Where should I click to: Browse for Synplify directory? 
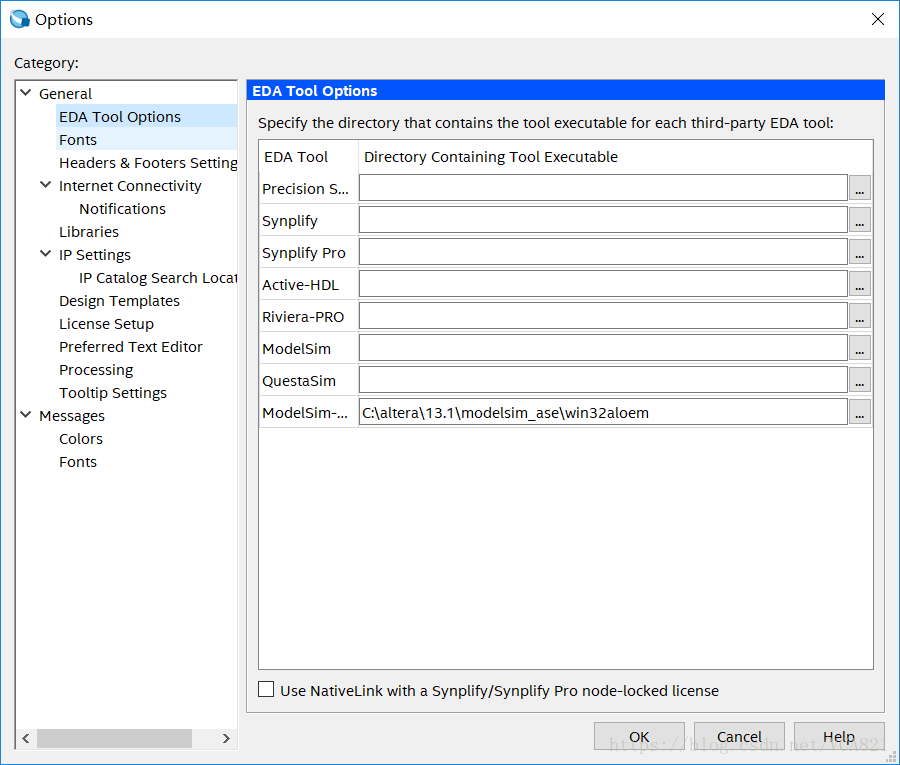[x=859, y=220]
